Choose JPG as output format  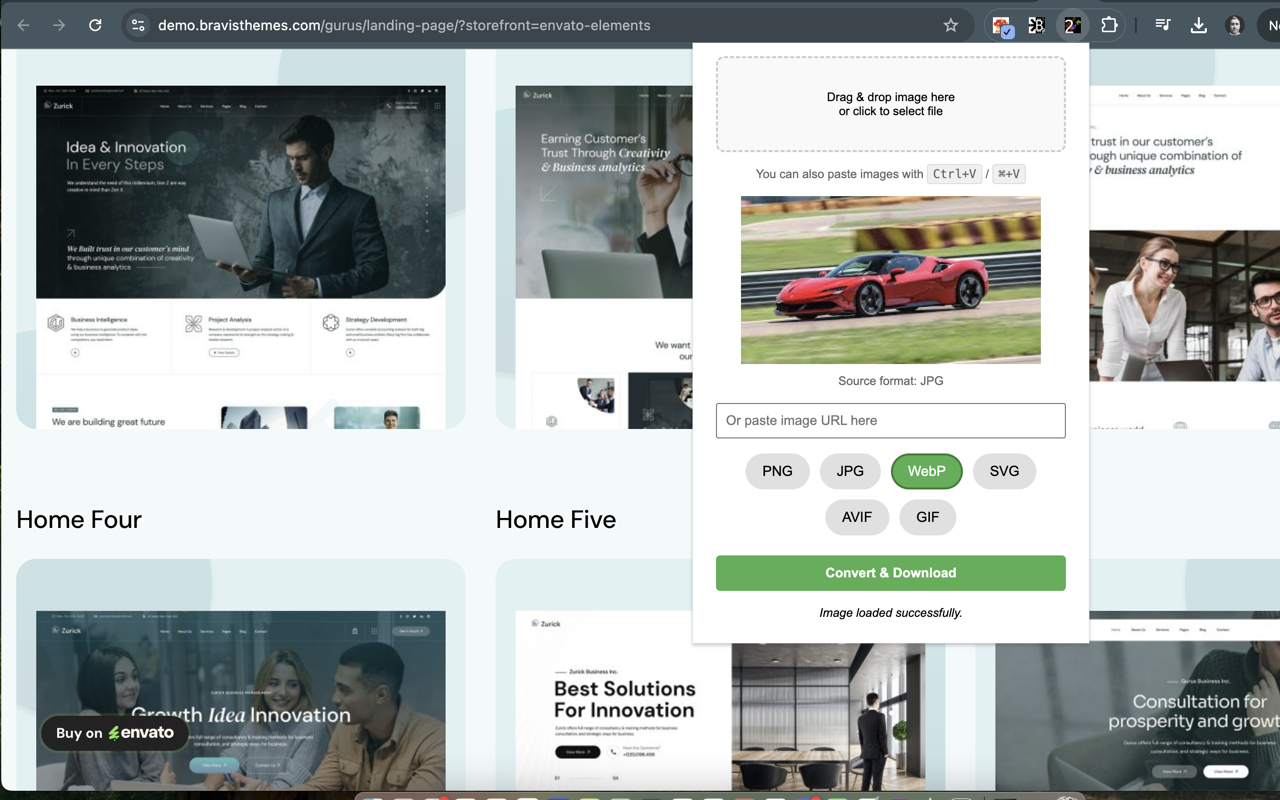[x=850, y=471]
